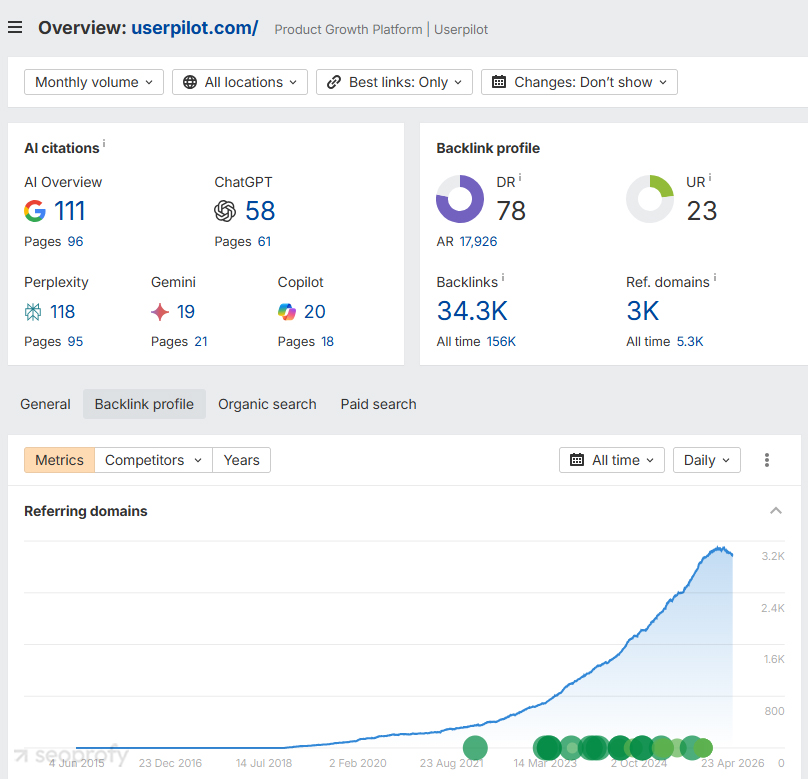808x779 pixels.
Task: Click the all time backlinks 156K
Action: 501,341
